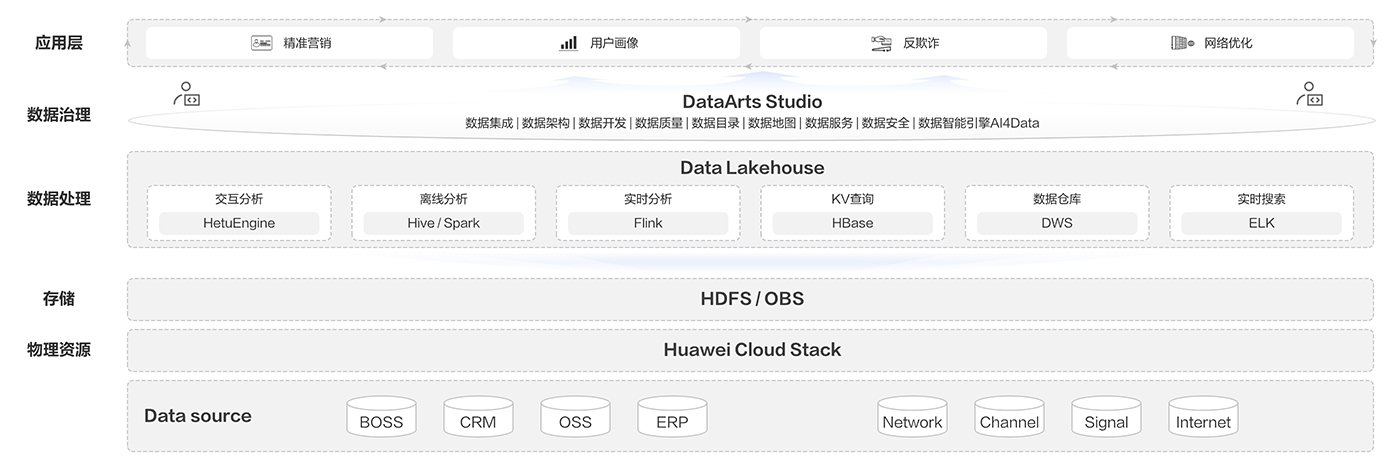Click the 数据仓库 label
The width and height of the screenshot is (1400, 468).
pos(1057,199)
